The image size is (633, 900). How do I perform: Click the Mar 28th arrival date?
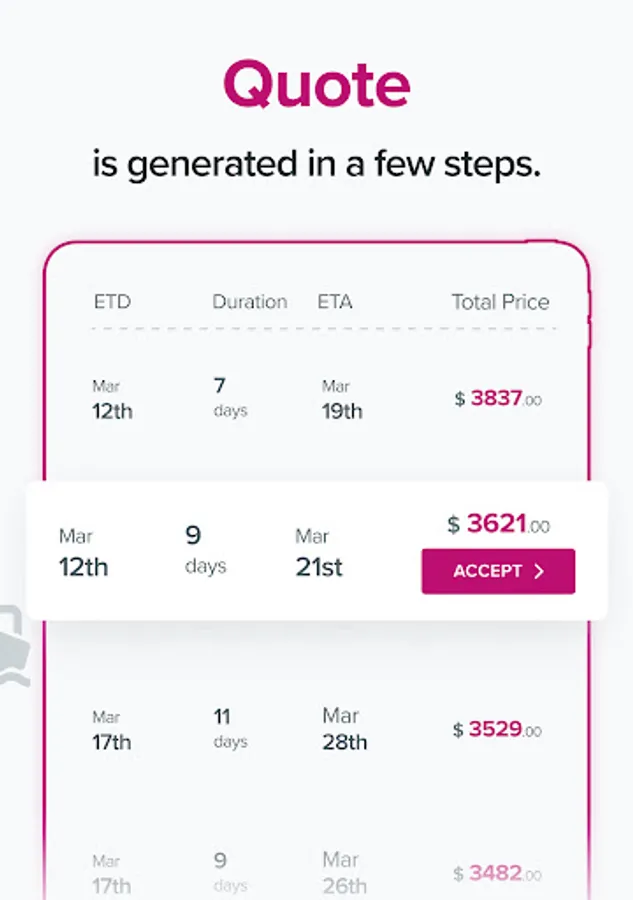(x=344, y=729)
